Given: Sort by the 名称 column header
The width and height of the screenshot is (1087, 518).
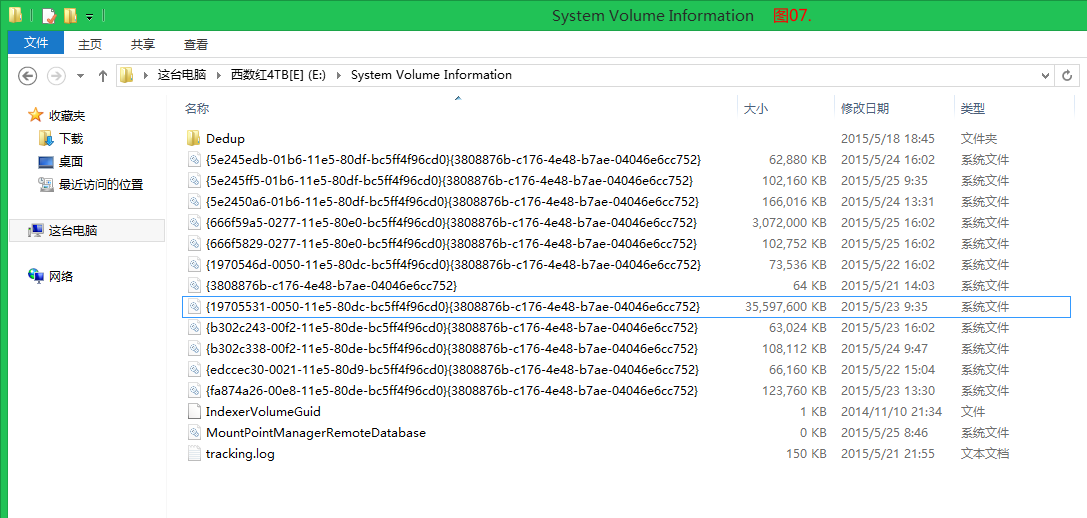Looking at the screenshot, I should tap(197, 108).
